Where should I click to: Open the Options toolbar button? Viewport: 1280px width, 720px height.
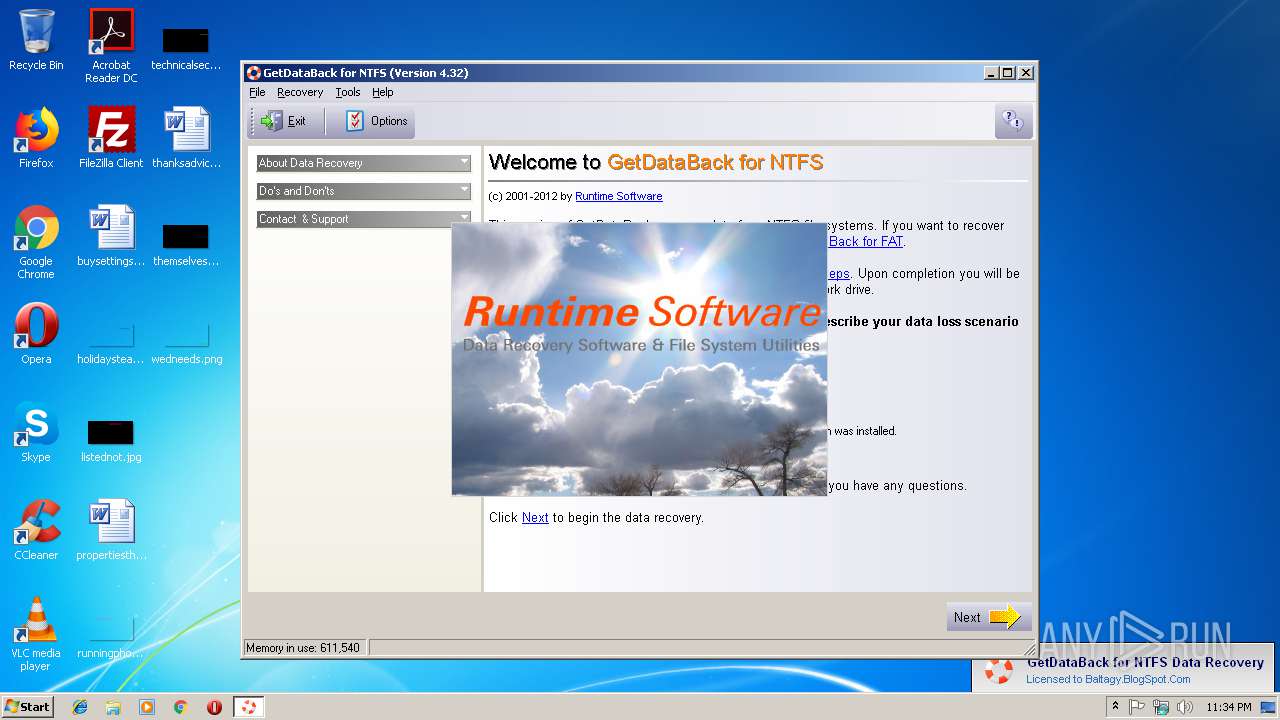coord(377,121)
